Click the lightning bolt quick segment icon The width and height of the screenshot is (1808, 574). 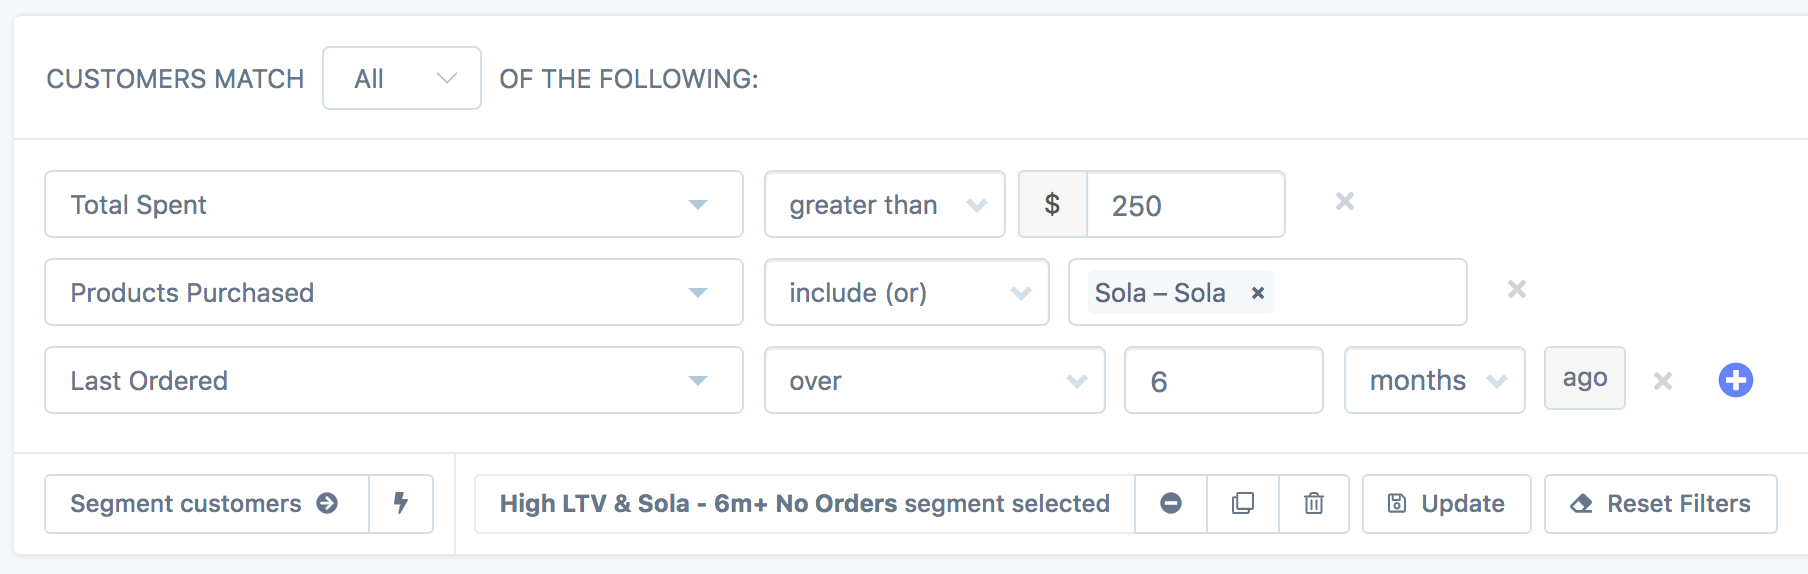[x=401, y=503]
